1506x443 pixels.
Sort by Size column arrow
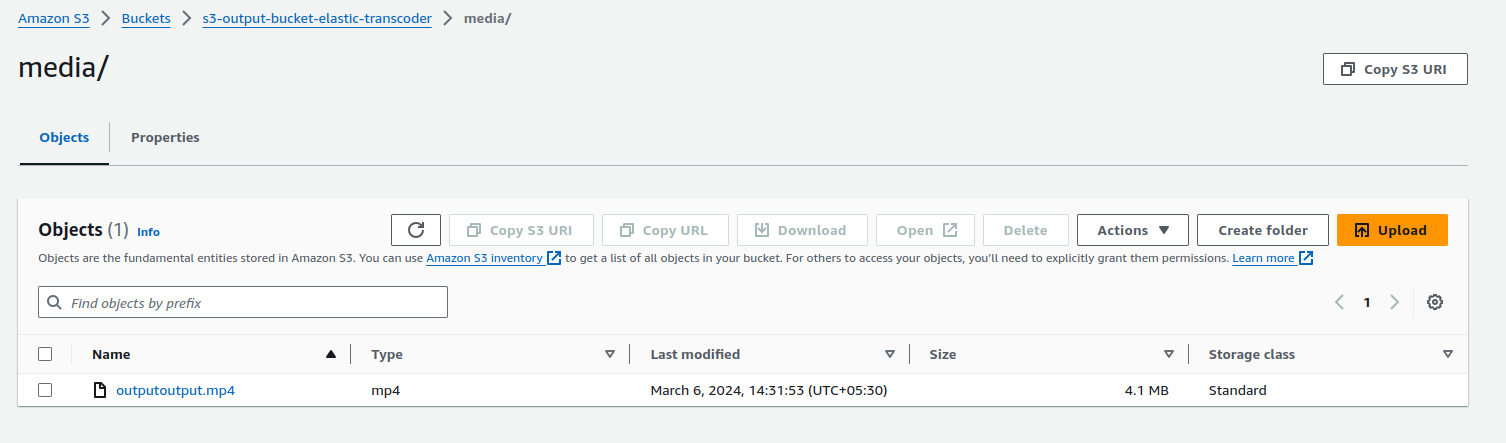coord(1169,354)
